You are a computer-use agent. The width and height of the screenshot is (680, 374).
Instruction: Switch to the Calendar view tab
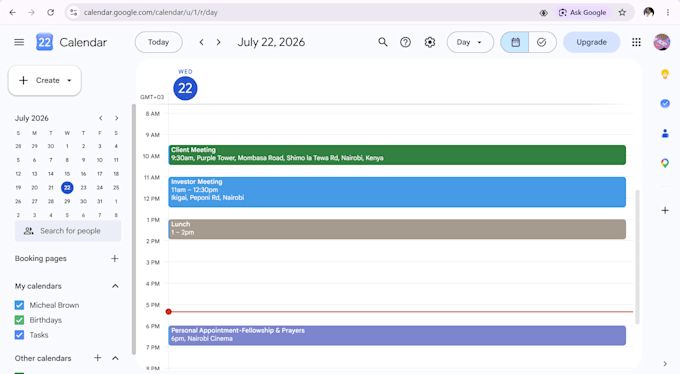click(515, 42)
